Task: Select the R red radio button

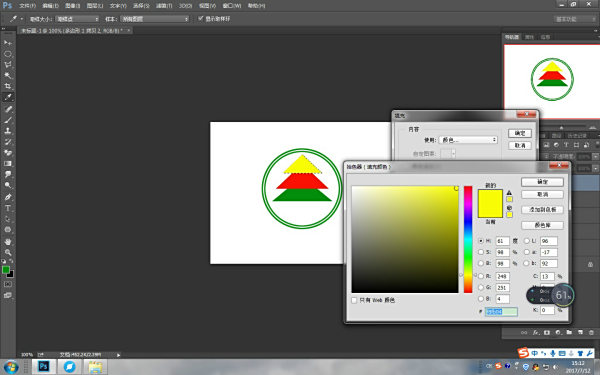Action: 481,276
